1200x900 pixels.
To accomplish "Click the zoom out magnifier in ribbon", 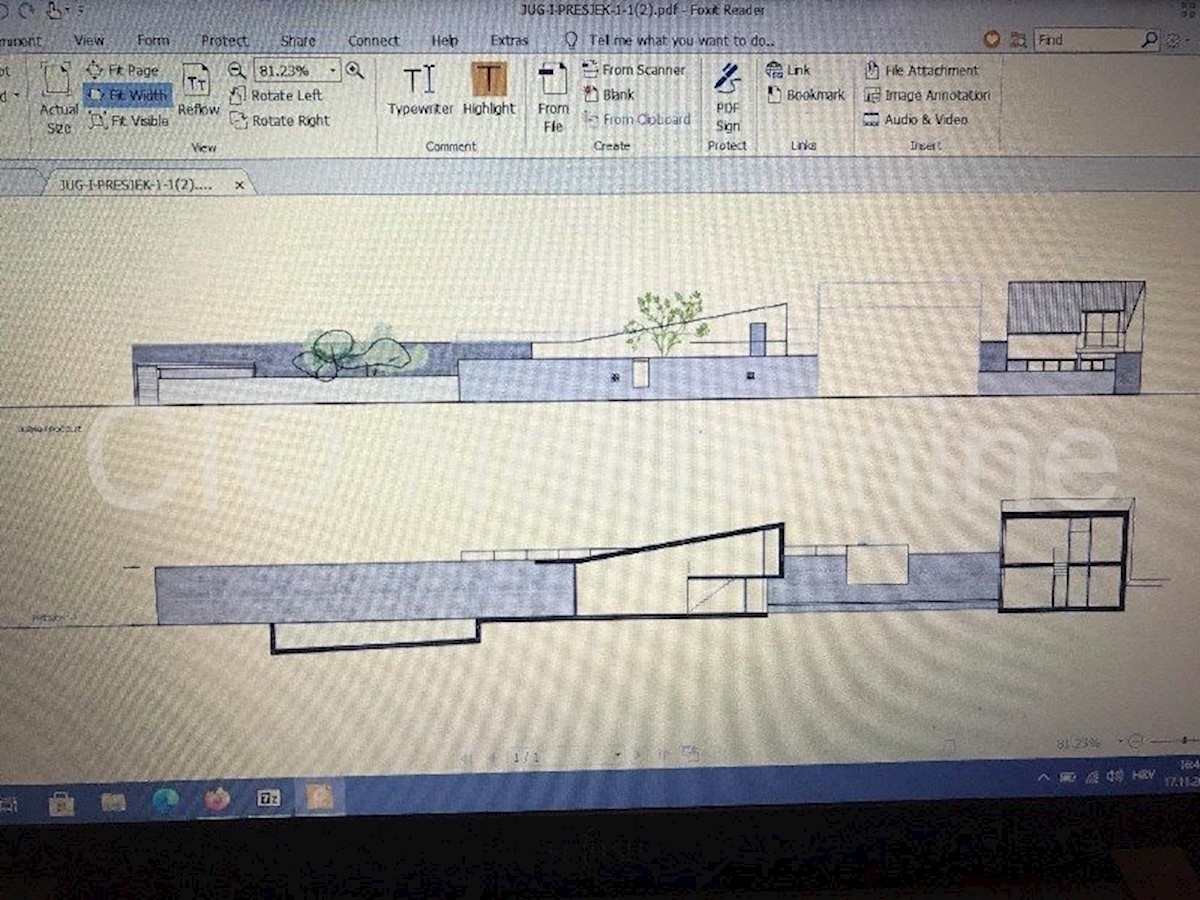I will tap(237, 70).
